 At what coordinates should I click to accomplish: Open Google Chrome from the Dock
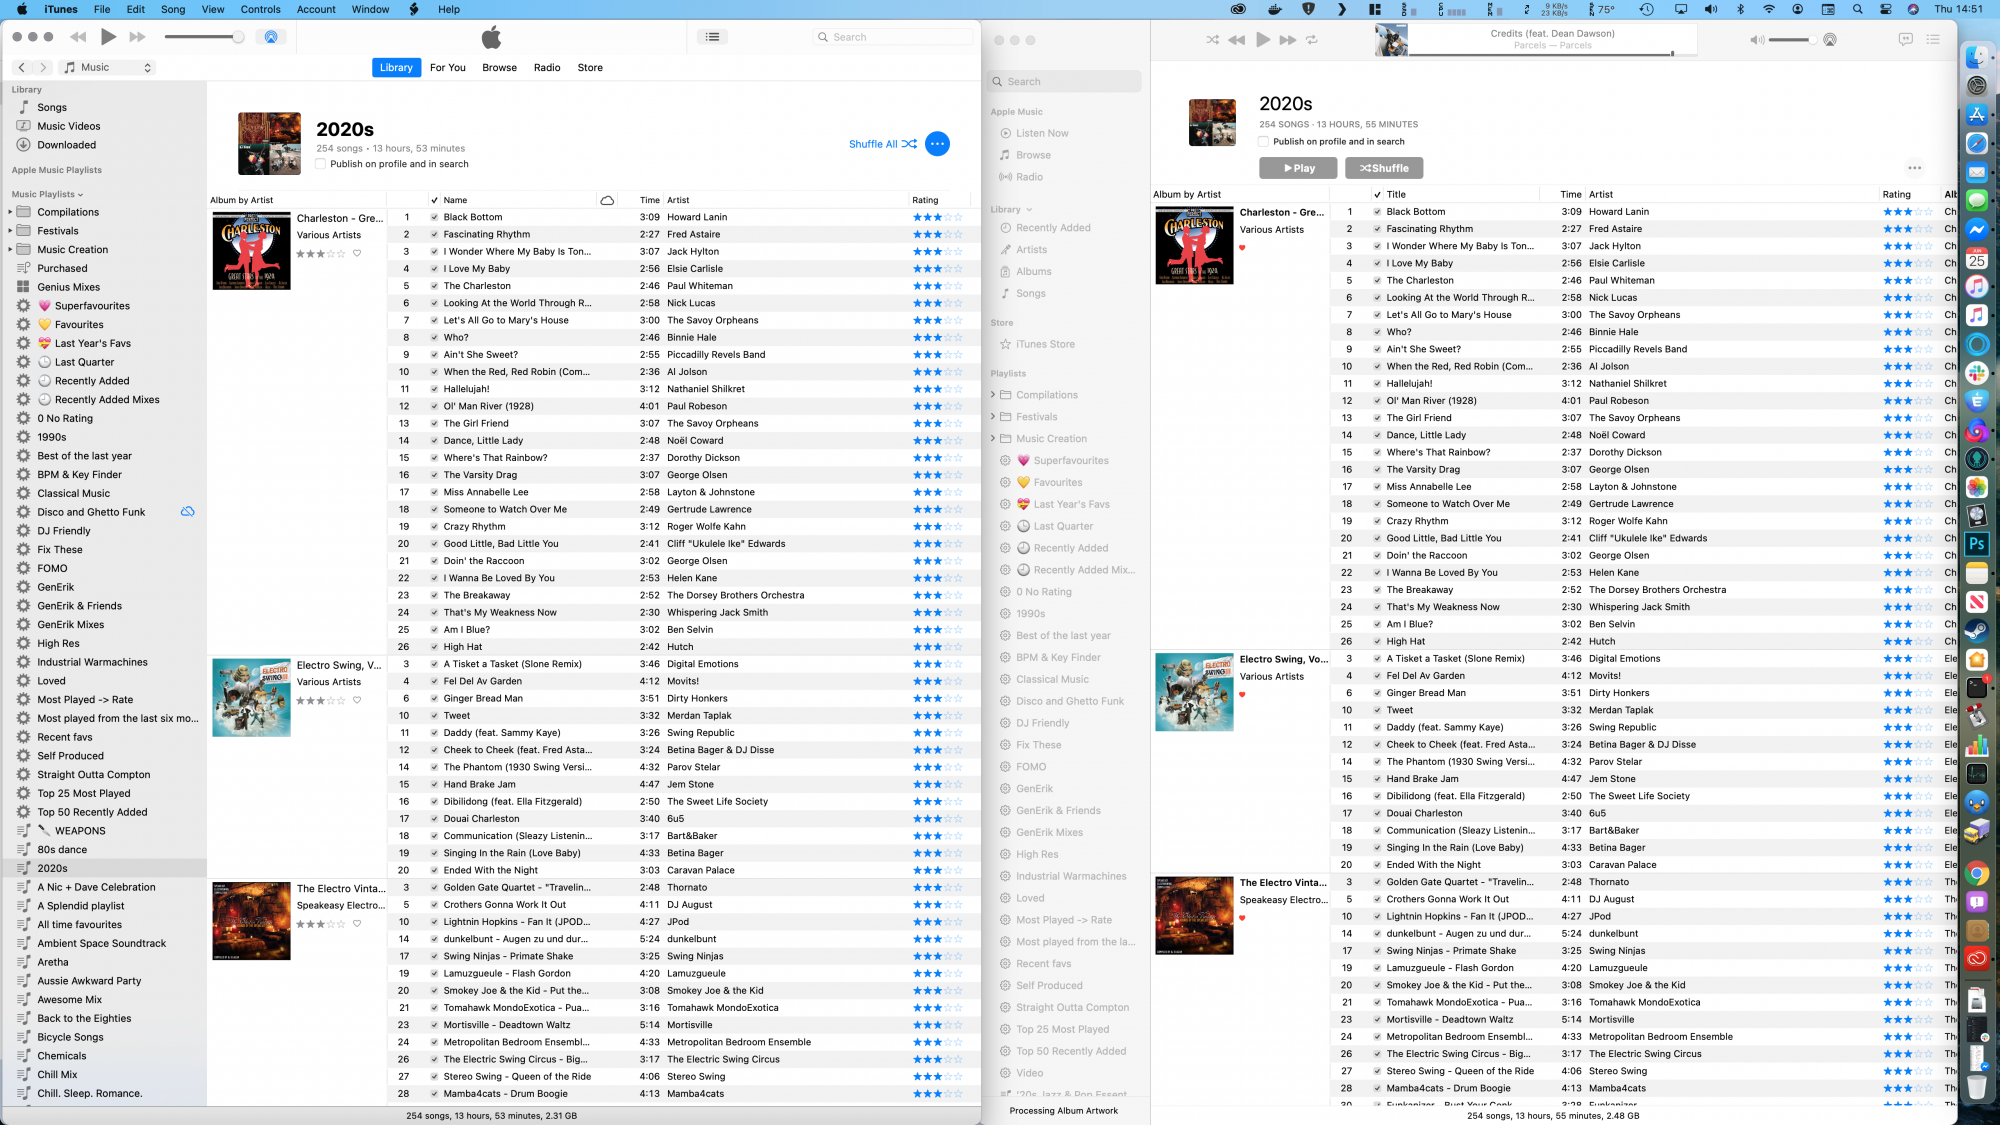tap(1977, 873)
